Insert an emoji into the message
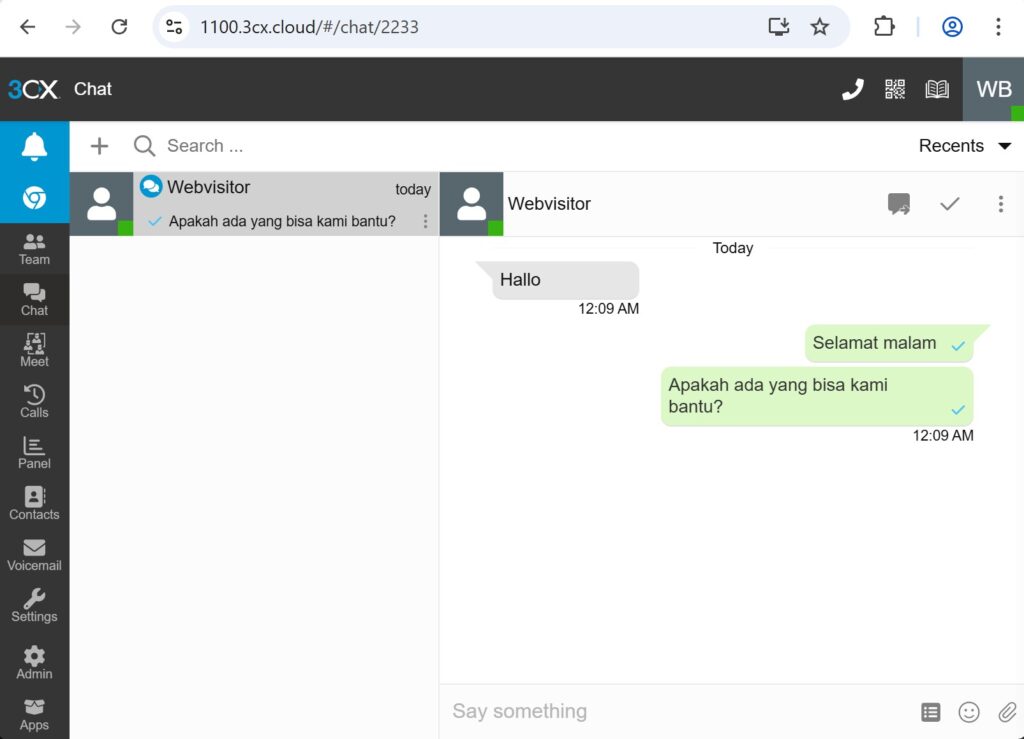Screen dimensions: 1024x739 968,711
